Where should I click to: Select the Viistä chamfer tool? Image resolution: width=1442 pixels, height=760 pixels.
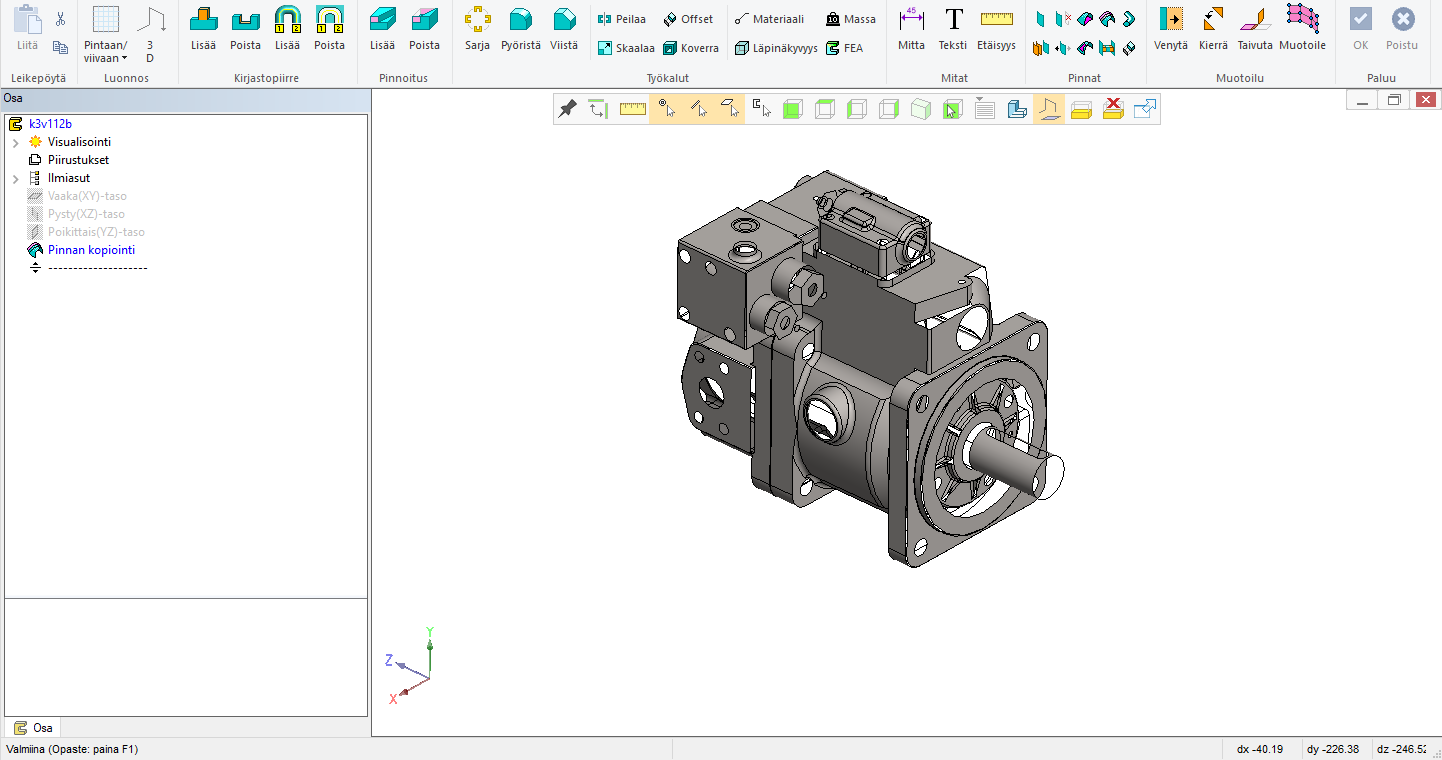point(564,28)
